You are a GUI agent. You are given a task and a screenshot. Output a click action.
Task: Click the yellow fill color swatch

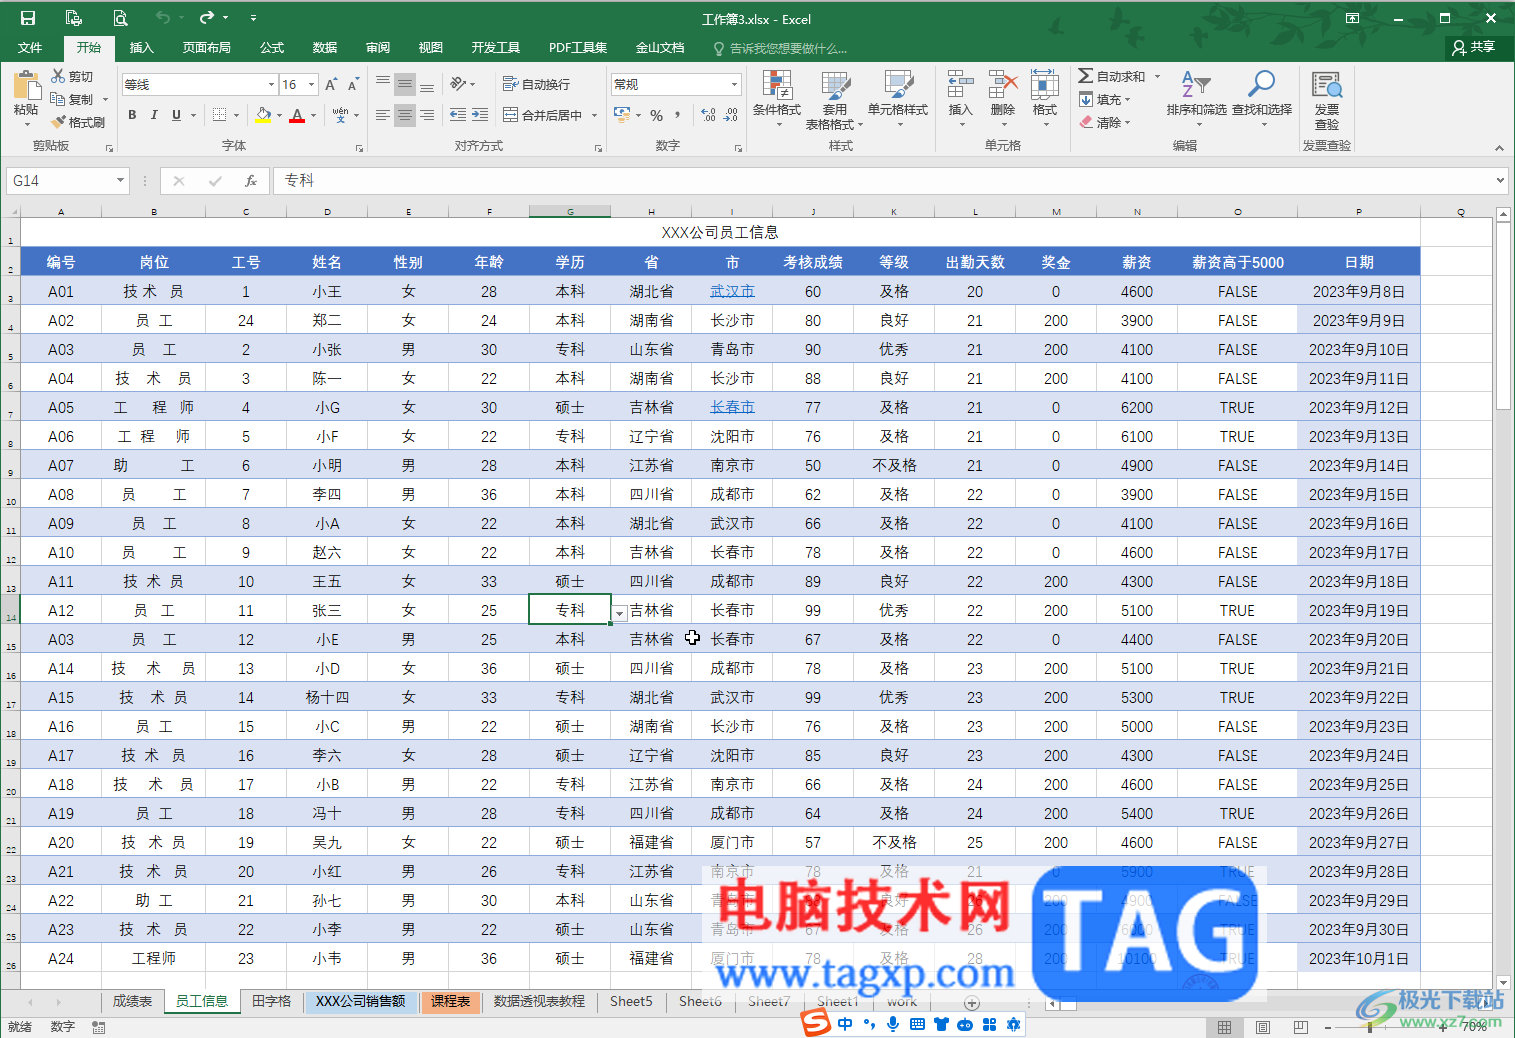click(263, 116)
